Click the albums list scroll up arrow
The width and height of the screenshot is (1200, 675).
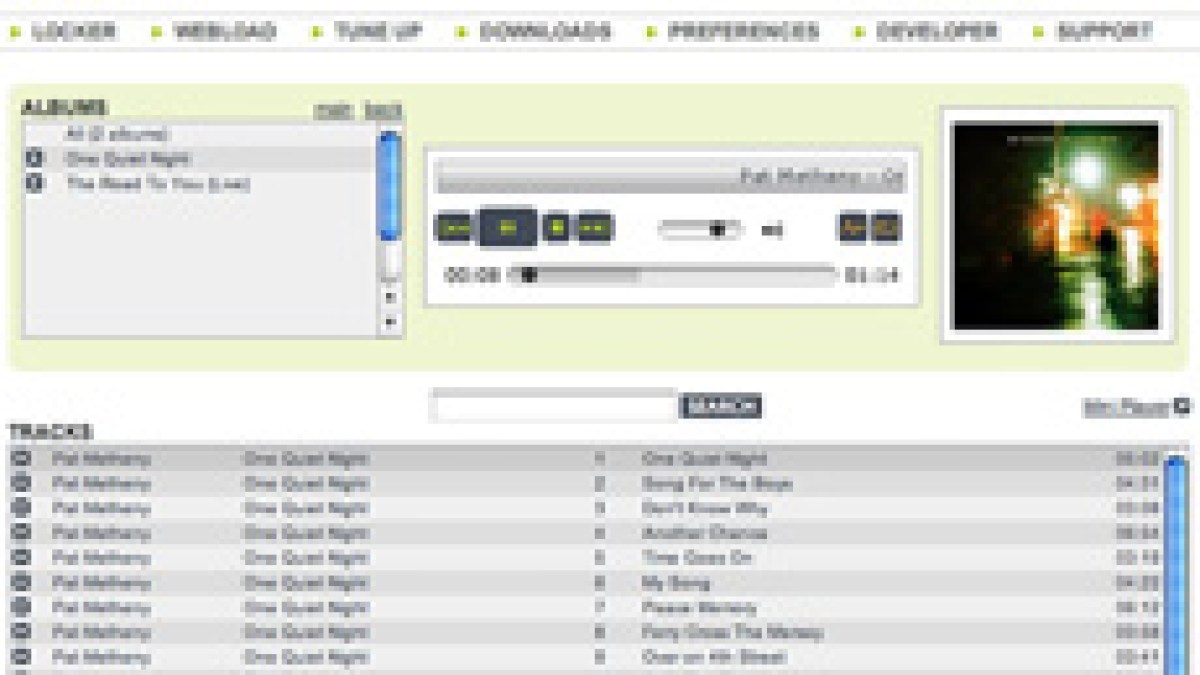click(390, 297)
